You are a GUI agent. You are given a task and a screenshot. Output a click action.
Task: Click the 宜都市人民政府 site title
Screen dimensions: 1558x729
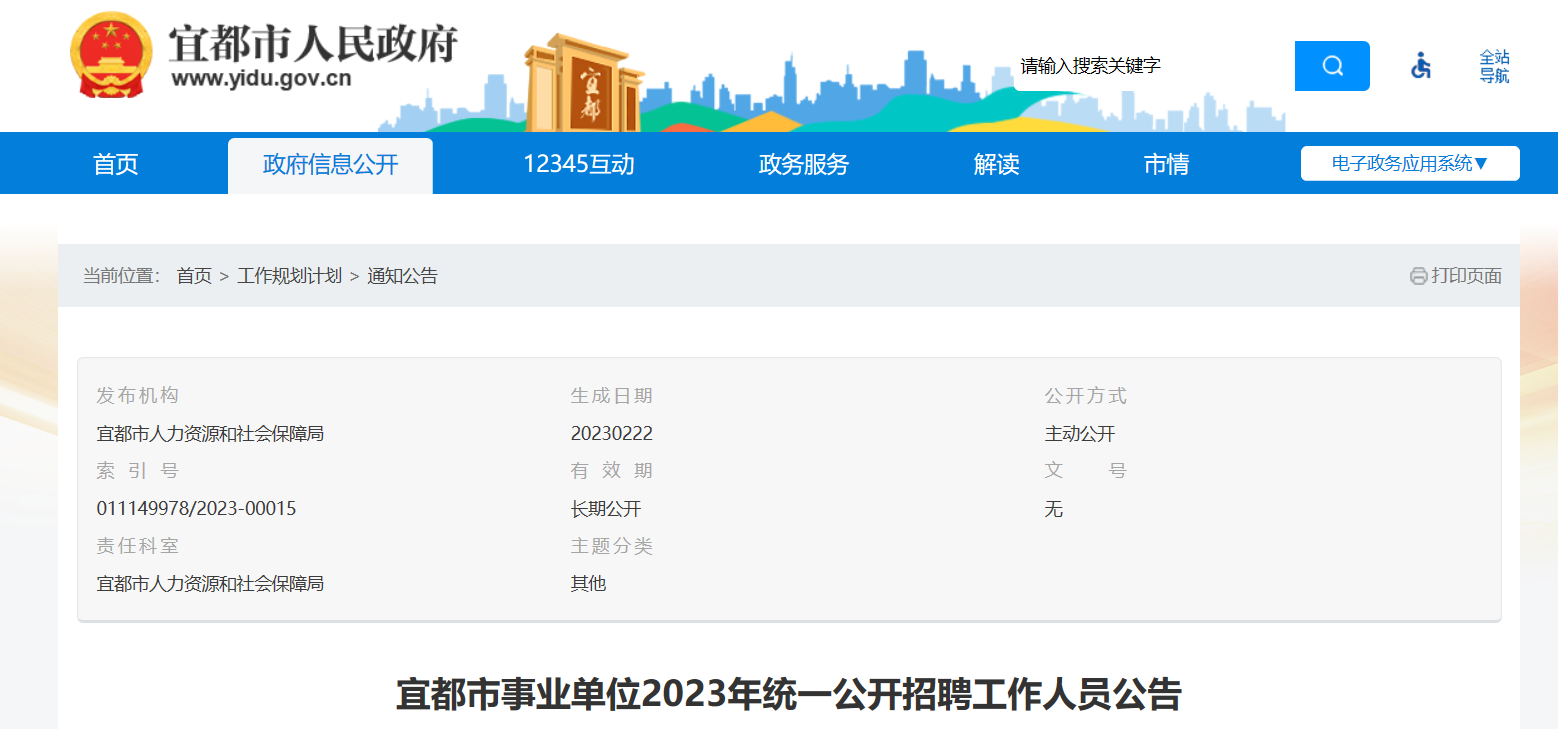pos(312,45)
